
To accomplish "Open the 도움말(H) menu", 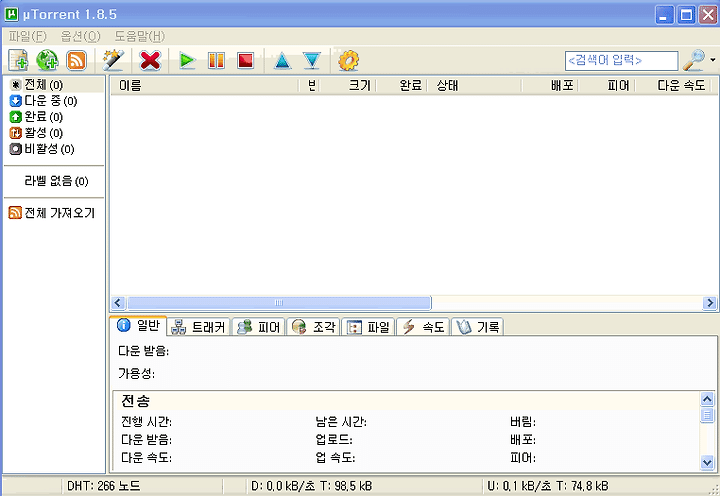I will pos(140,36).
